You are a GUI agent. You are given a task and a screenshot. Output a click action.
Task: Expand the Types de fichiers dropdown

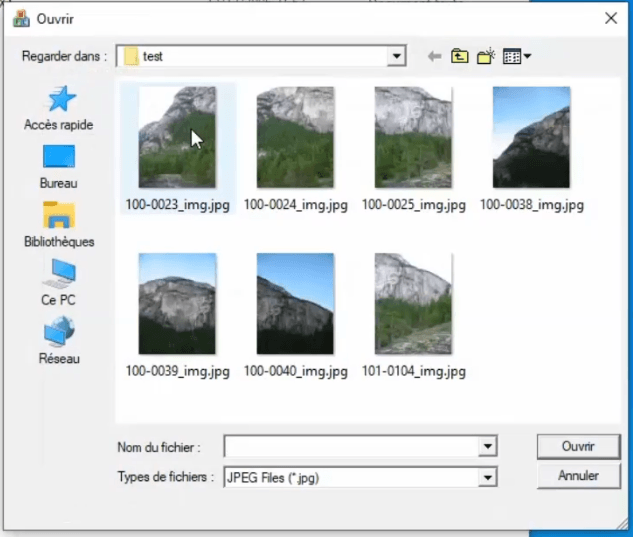coord(488,478)
